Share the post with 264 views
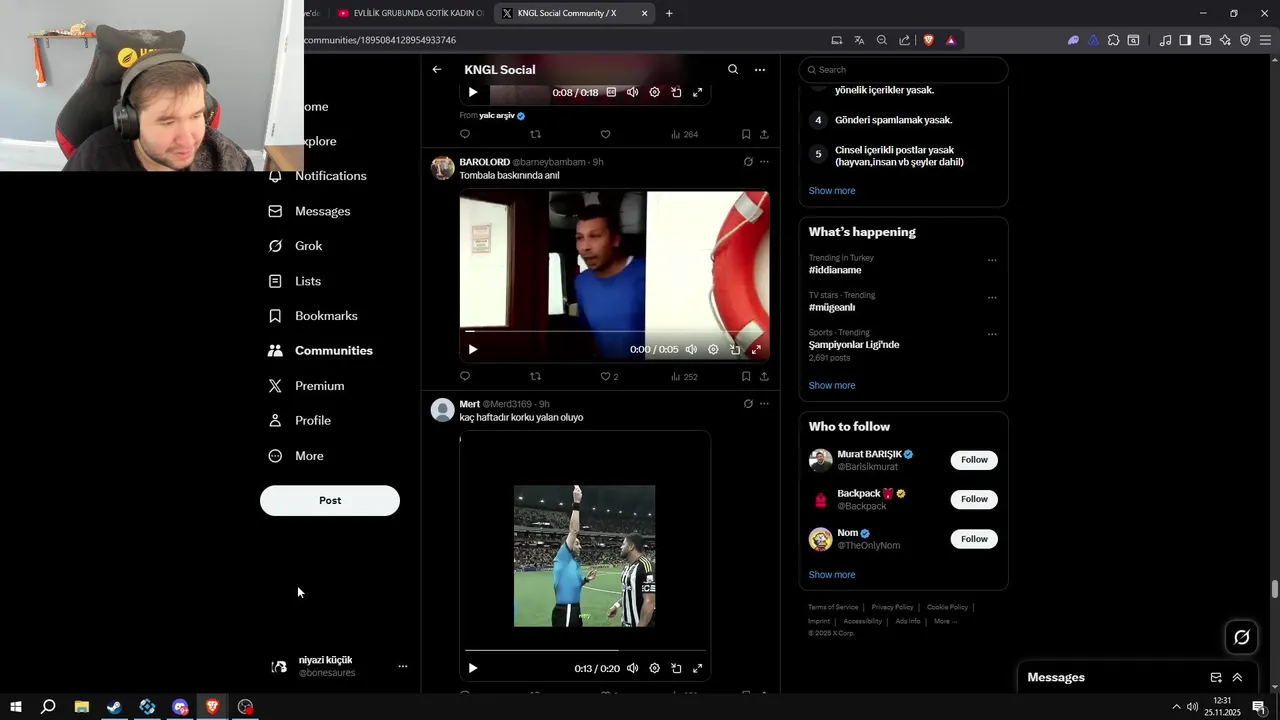Viewport: 1280px width, 720px height. pos(764,134)
